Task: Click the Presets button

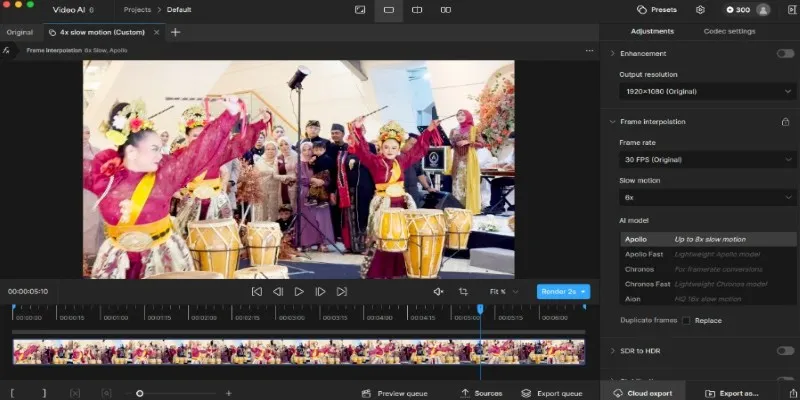Action: 657,10
